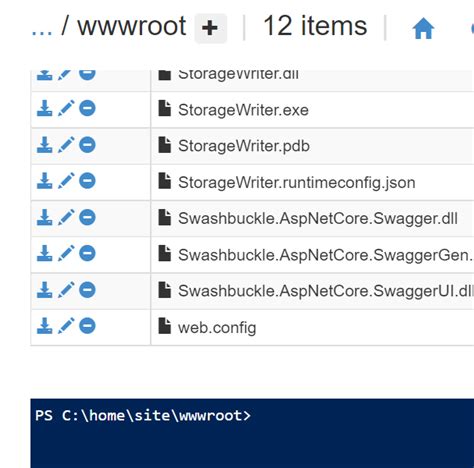This screenshot has width=474, height=468.
Task: Delete web.config file
Action: click(87, 326)
